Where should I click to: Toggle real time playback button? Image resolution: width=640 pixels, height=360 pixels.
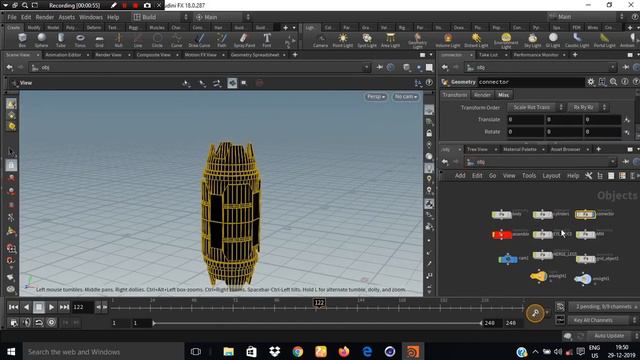coord(51,322)
